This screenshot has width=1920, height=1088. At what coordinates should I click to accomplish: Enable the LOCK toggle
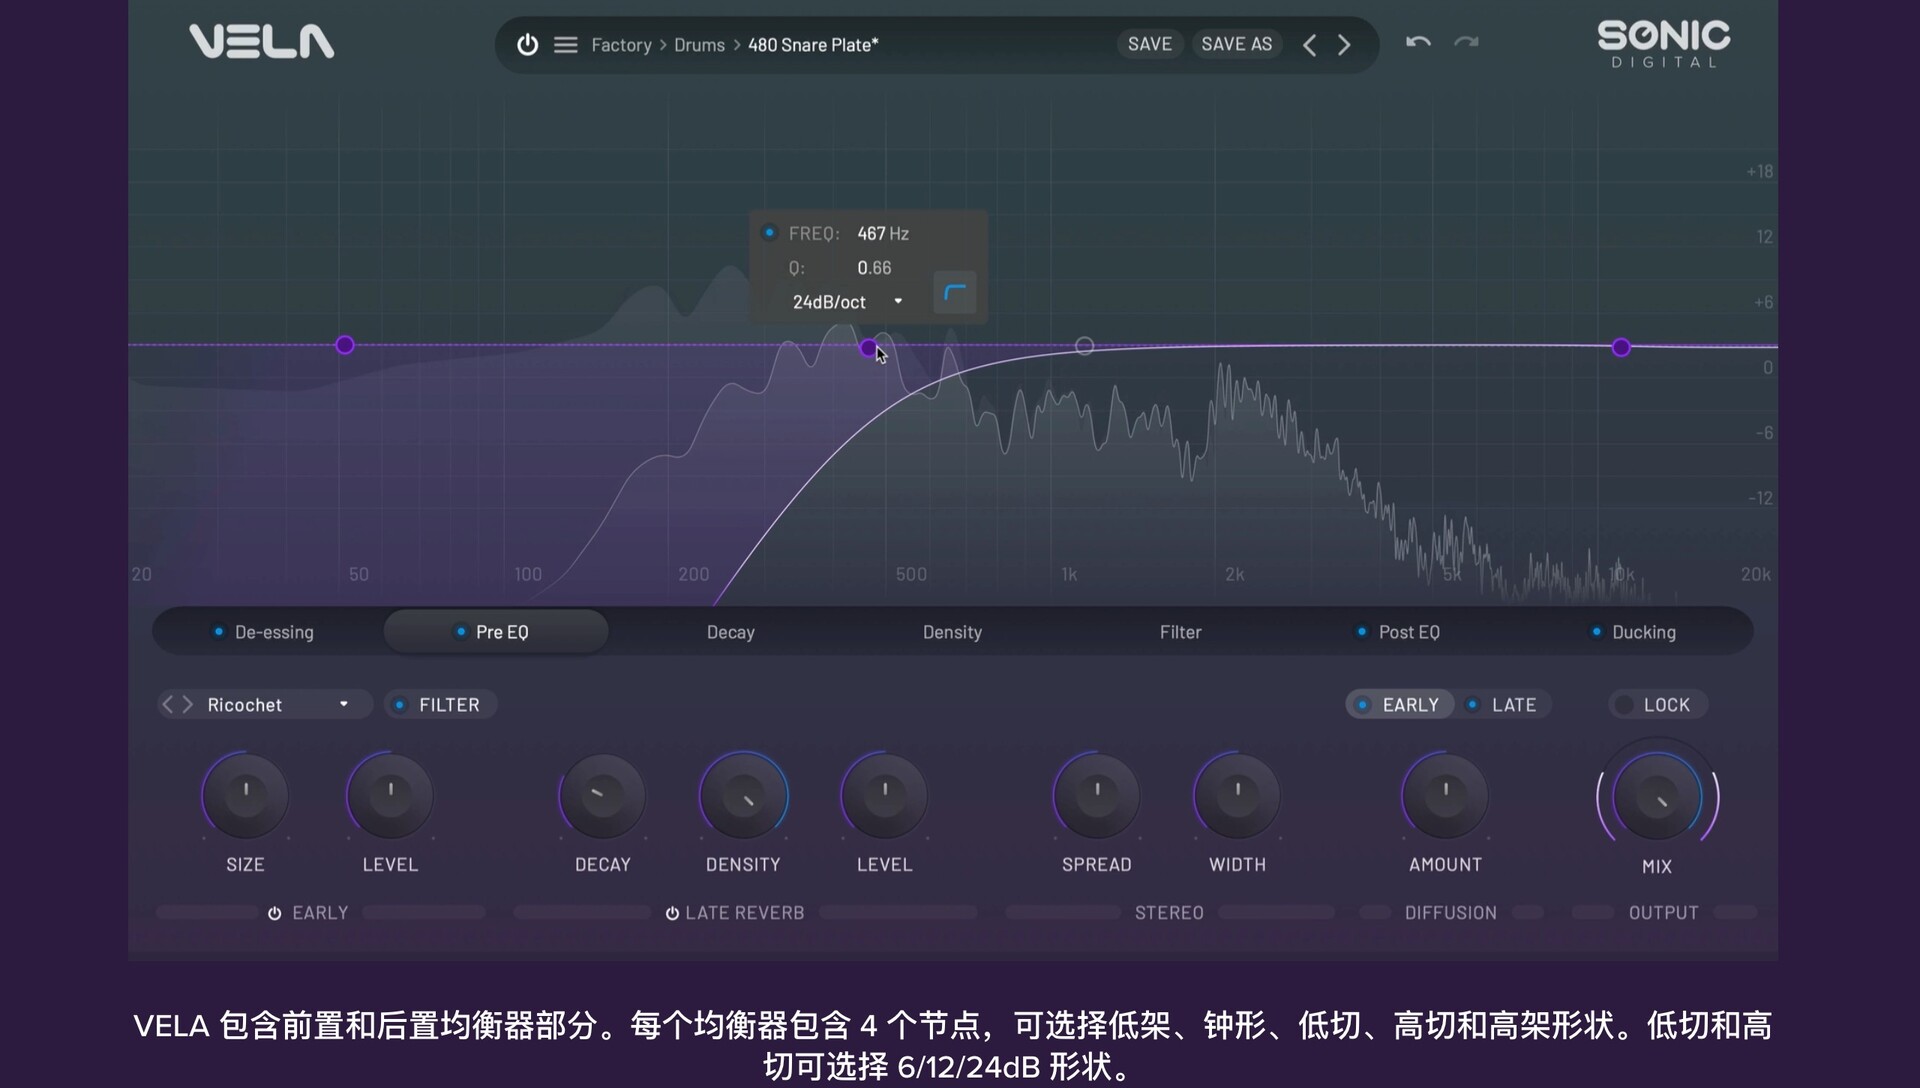1657,705
